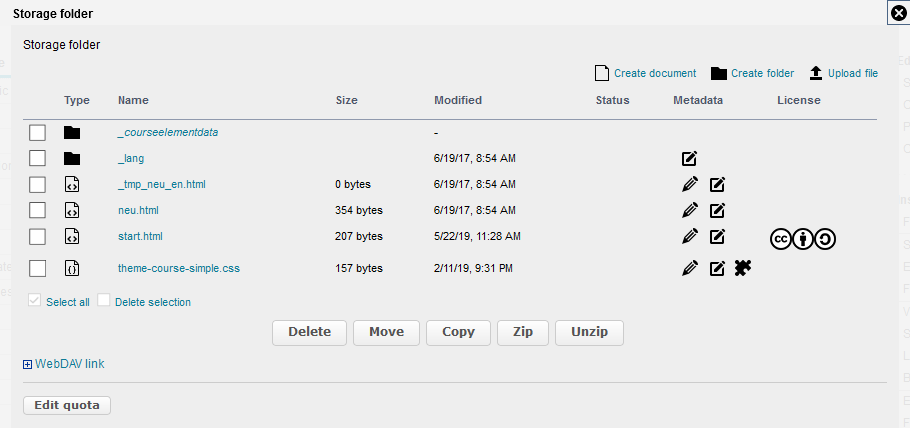The width and height of the screenshot is (910, 428).
Task: Click Create folder in the toolbar
Action: (752, 73)
